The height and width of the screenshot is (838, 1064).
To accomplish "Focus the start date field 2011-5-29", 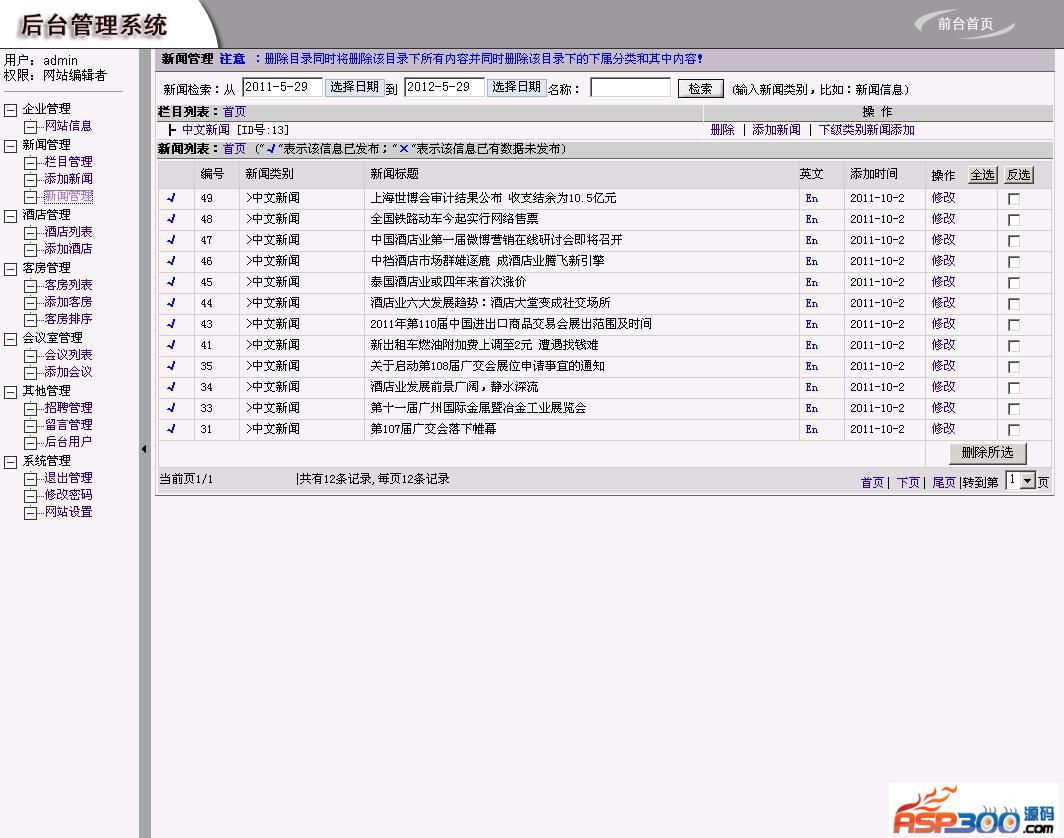I will 282,87.
